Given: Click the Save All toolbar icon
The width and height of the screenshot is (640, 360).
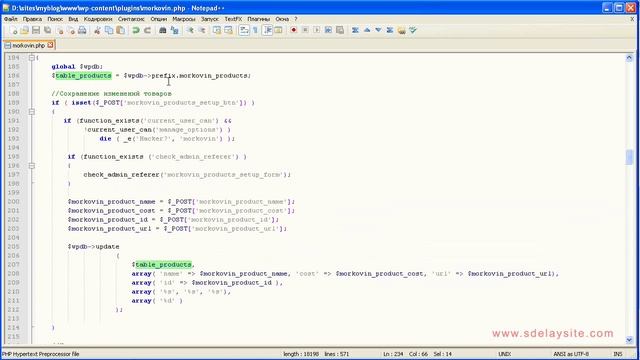Looking at the screenshot, I should point(47,30).
